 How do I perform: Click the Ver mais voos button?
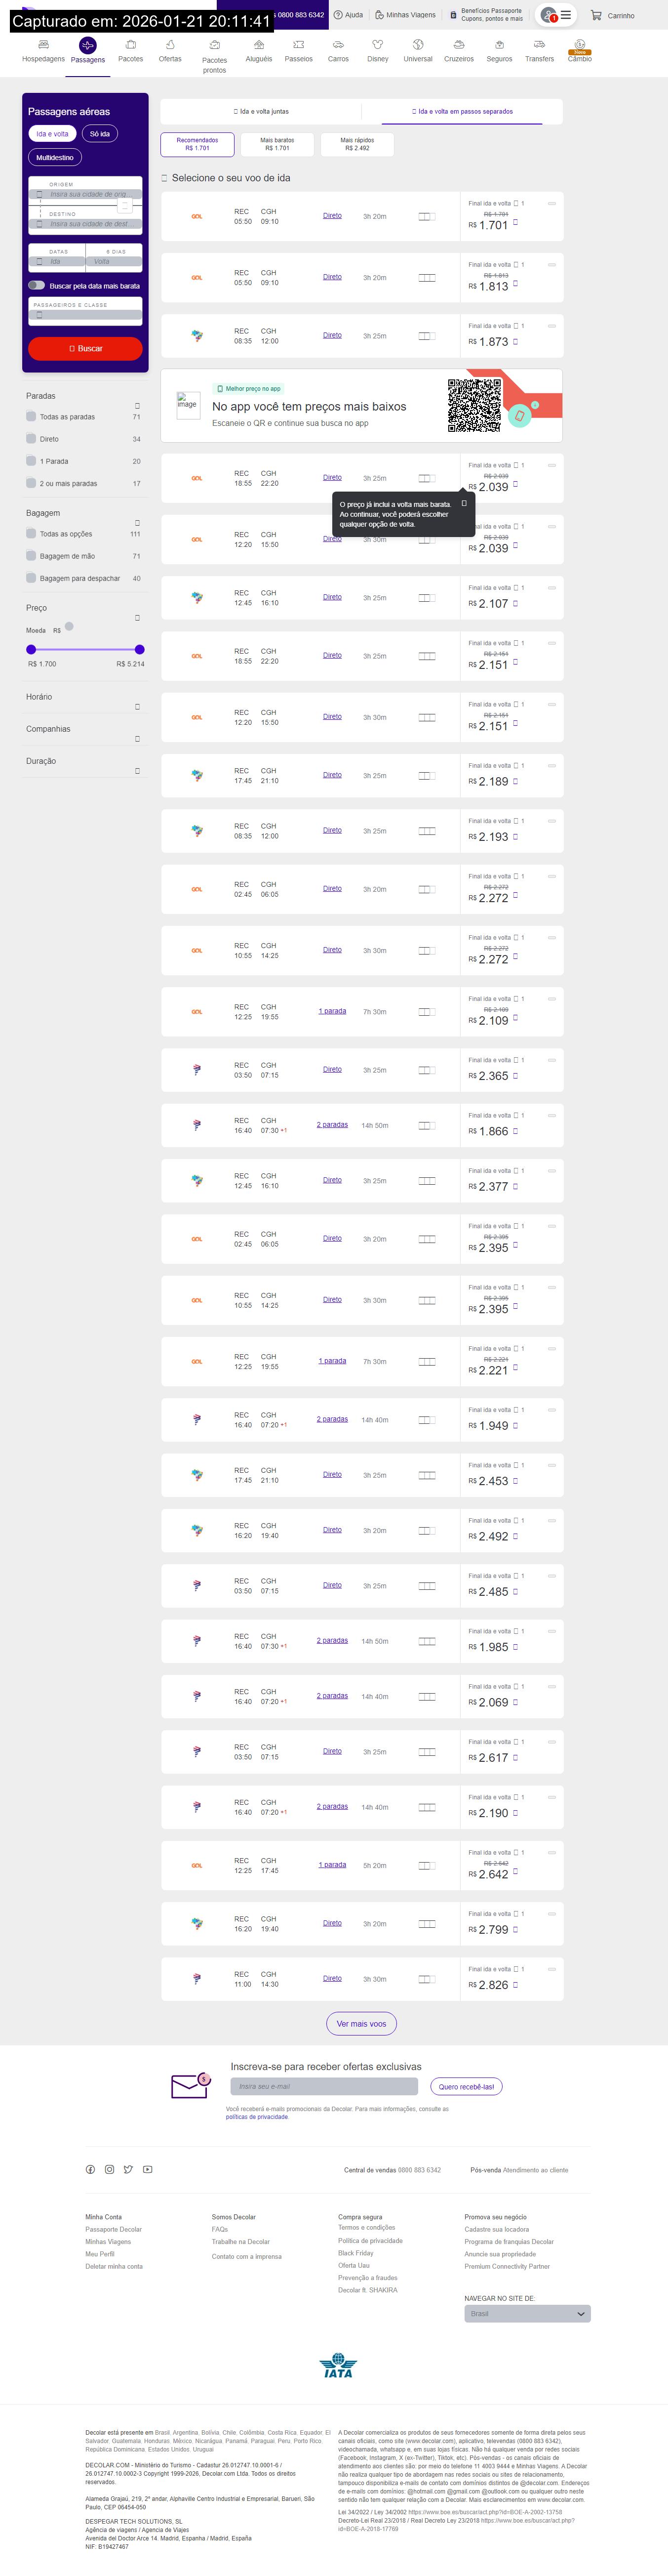tap(361, 2024)
